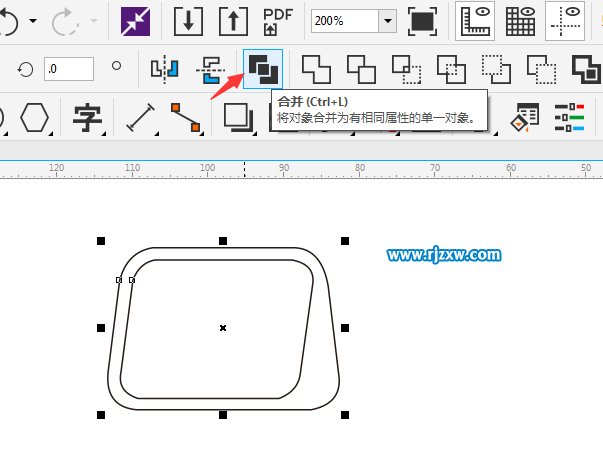This screenshot has height=455, width=603.
Task: Toggle guidelines display
Action: (565, 20)
